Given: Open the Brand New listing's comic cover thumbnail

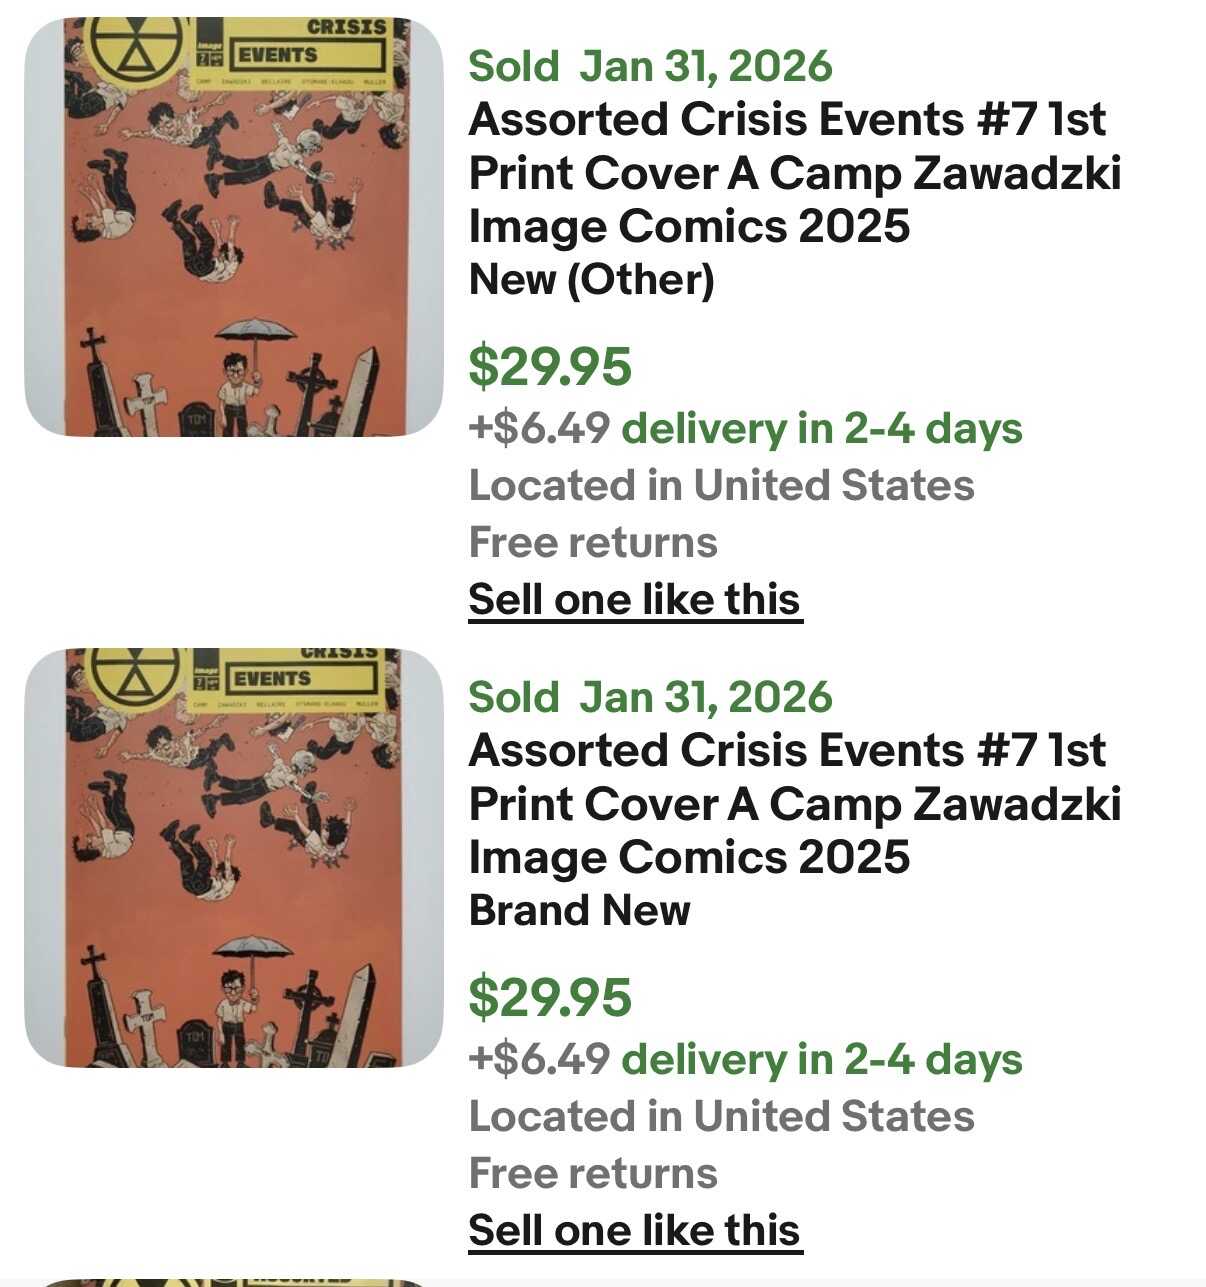Looking at the screenshot, I should (x=233, y=857).
